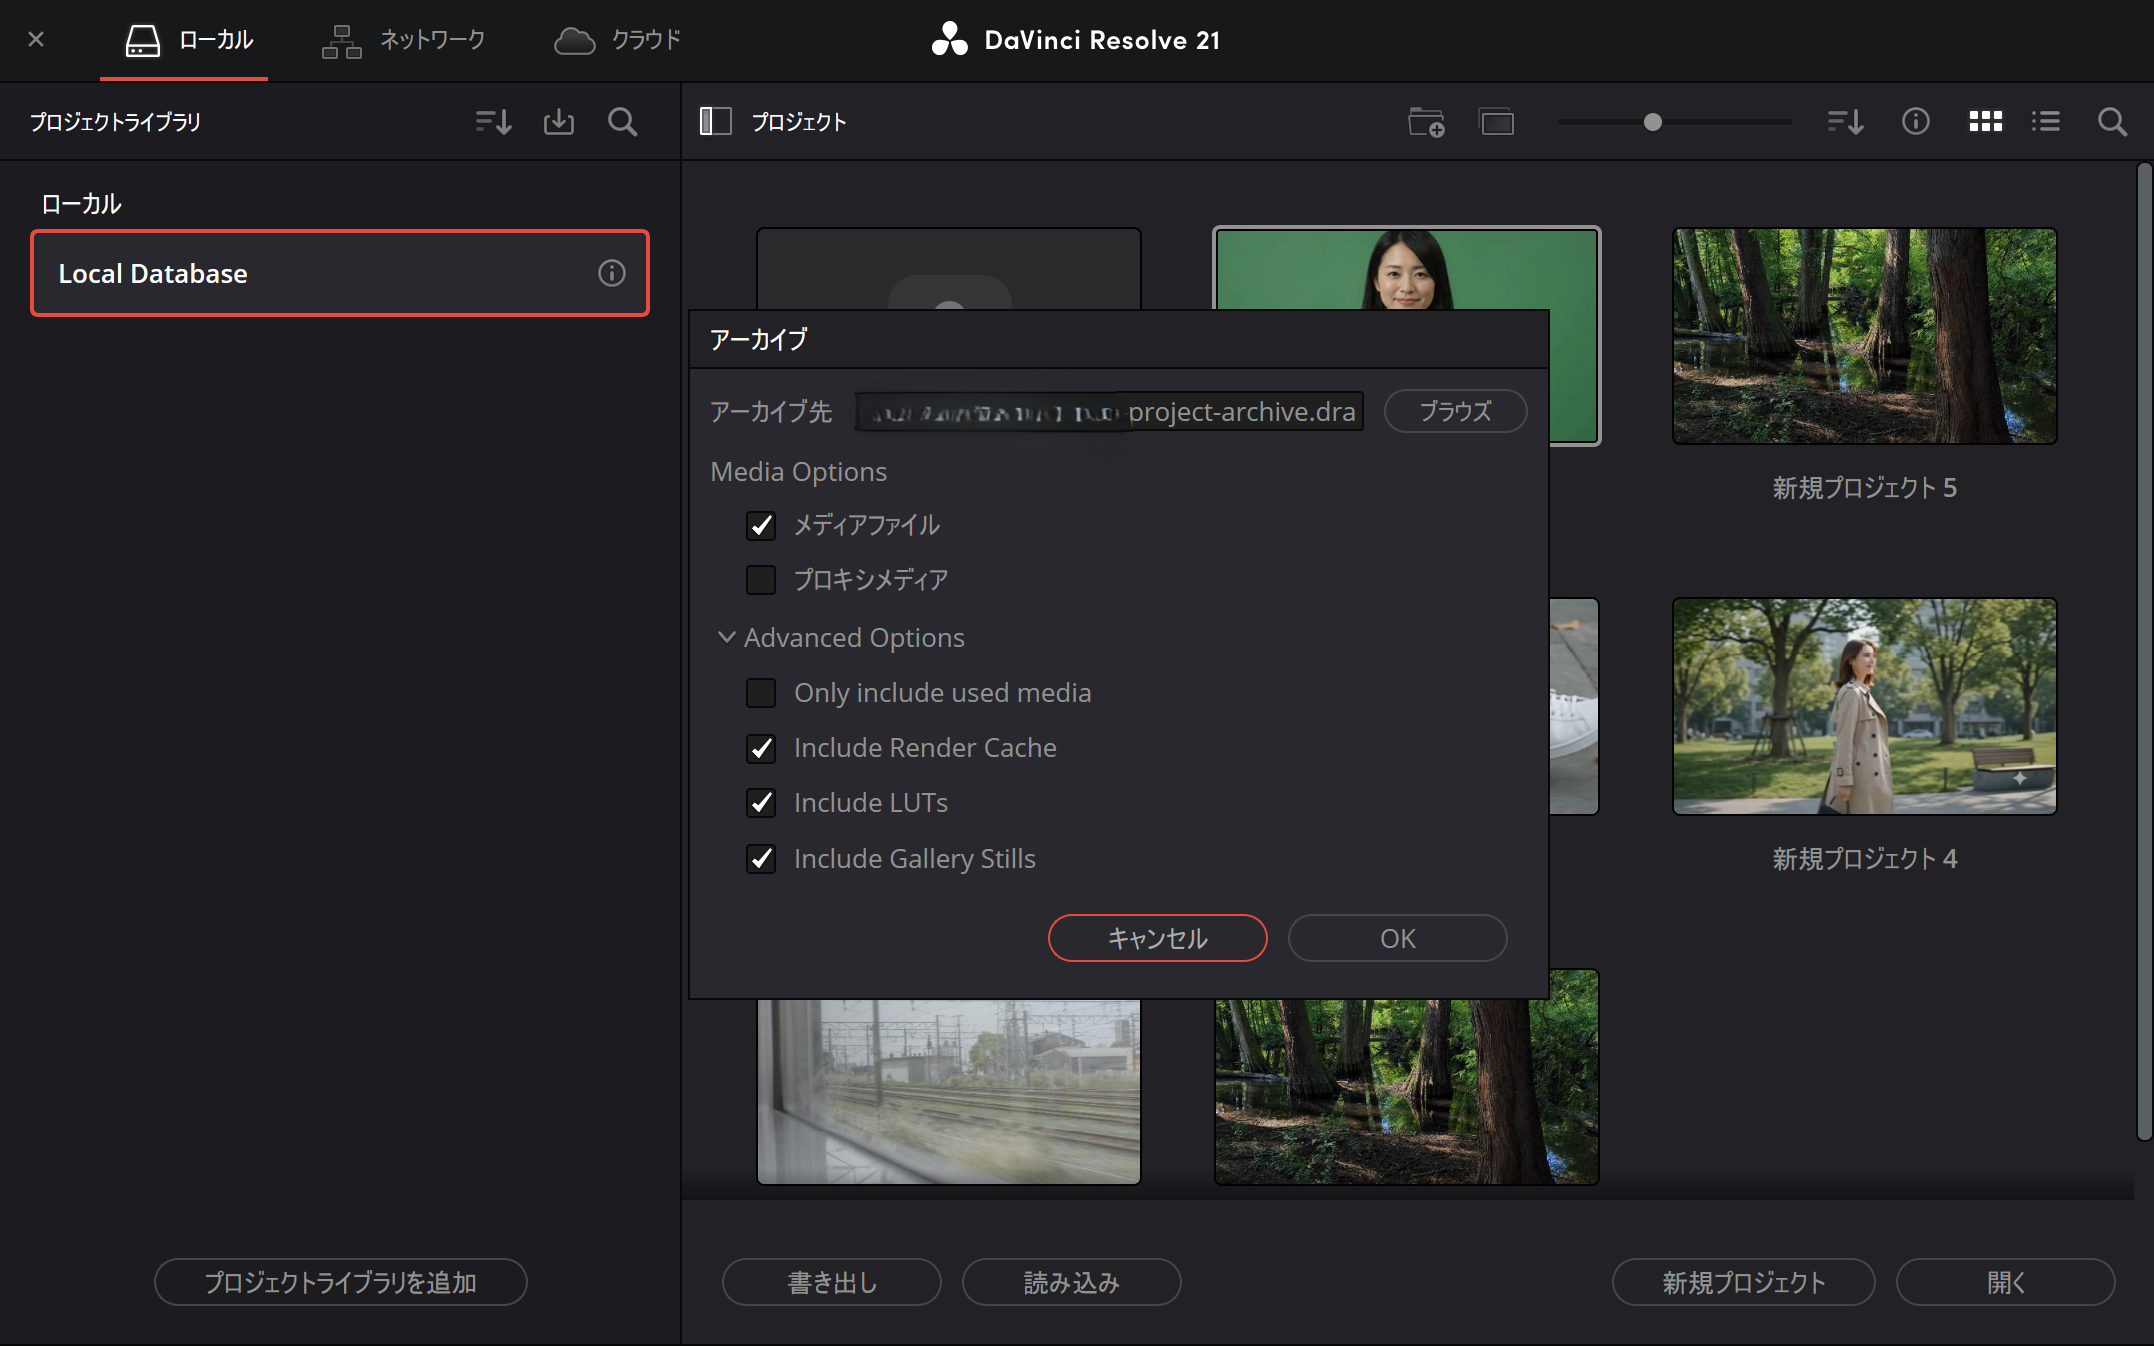Select the train window project thumbnail

click(x=948, y=1091)
